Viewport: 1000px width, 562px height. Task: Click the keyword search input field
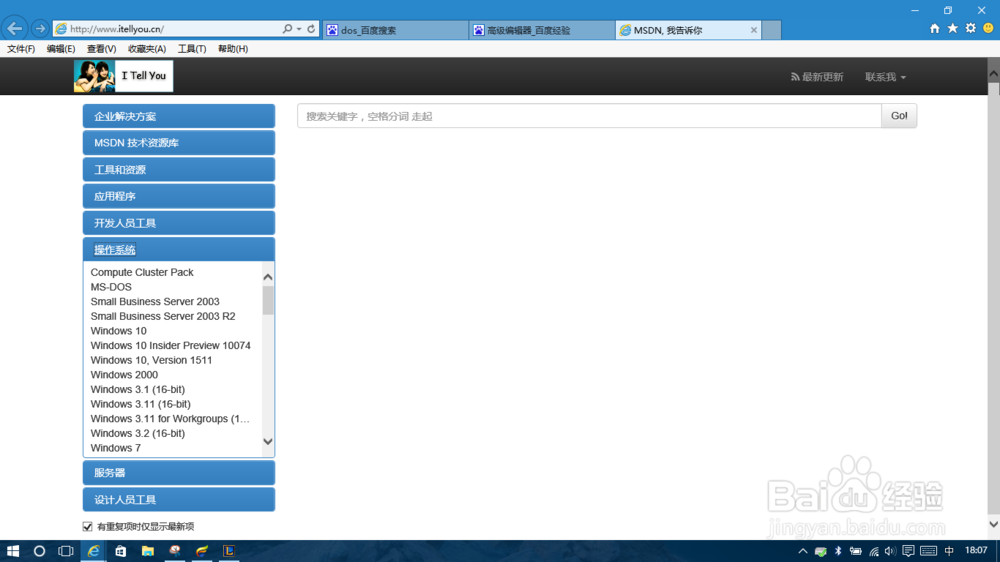(589, 116)
